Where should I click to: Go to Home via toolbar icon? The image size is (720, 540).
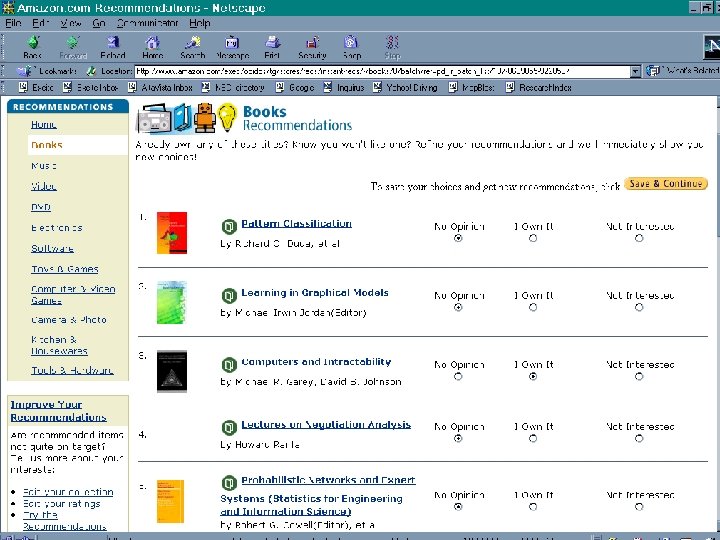tap(152, 48)
